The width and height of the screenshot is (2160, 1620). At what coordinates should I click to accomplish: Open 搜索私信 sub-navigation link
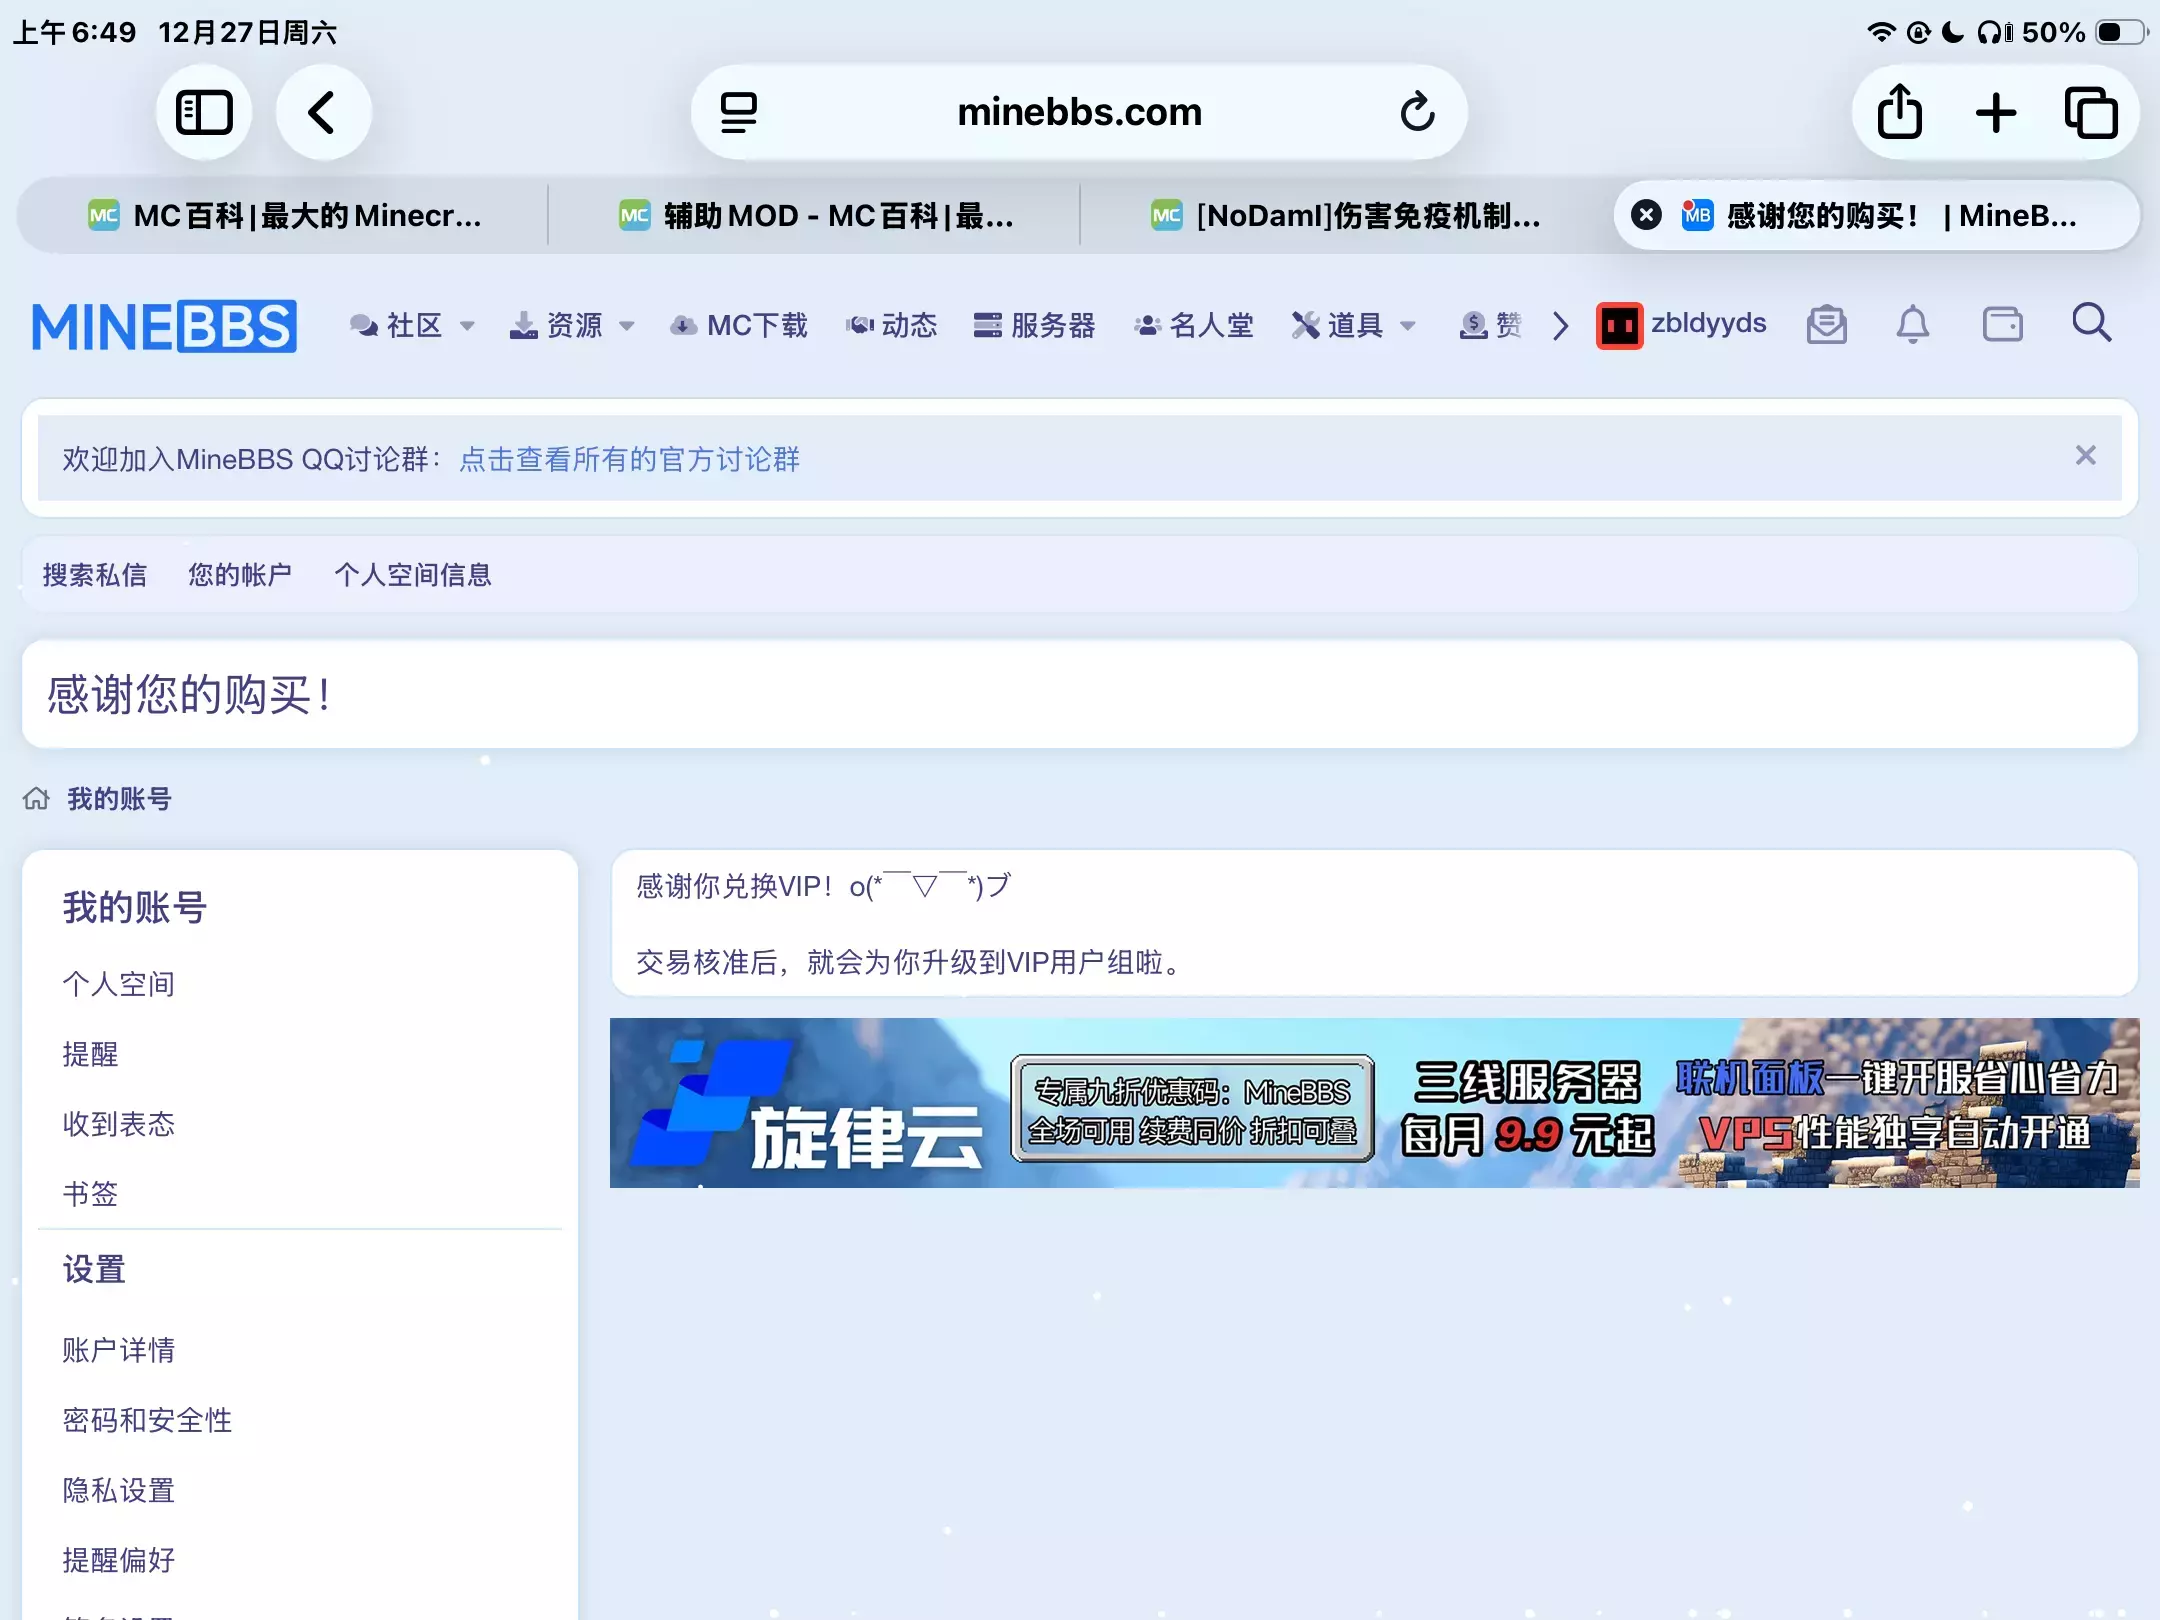pyautogui.click(x=95, y=575)
